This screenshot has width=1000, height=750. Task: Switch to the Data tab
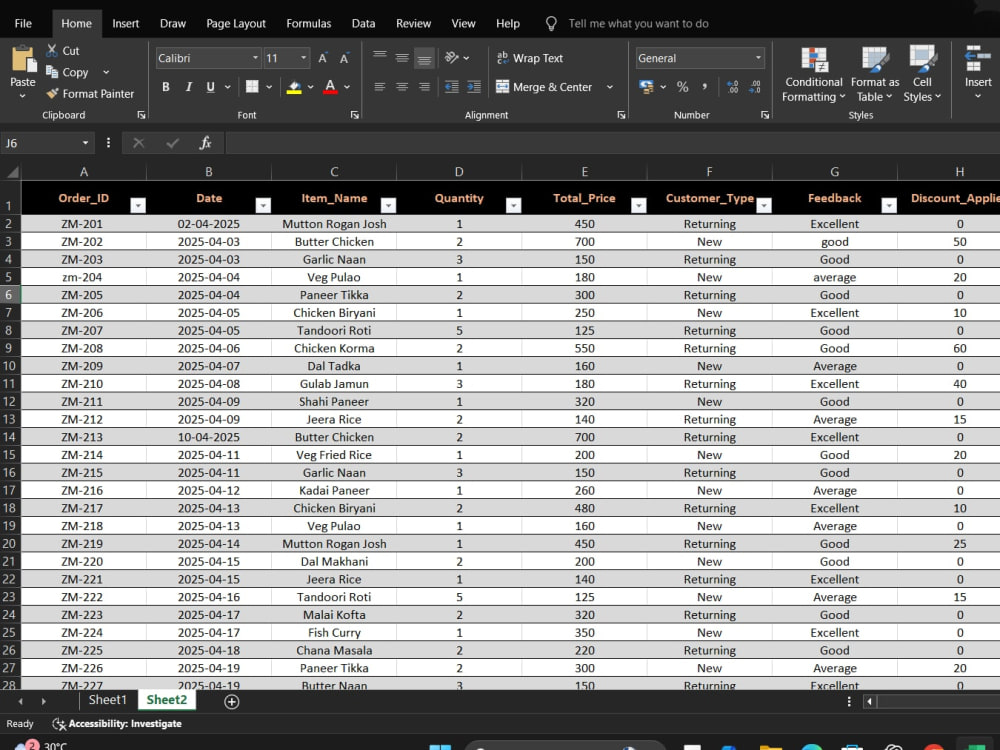tap(364, 24)
